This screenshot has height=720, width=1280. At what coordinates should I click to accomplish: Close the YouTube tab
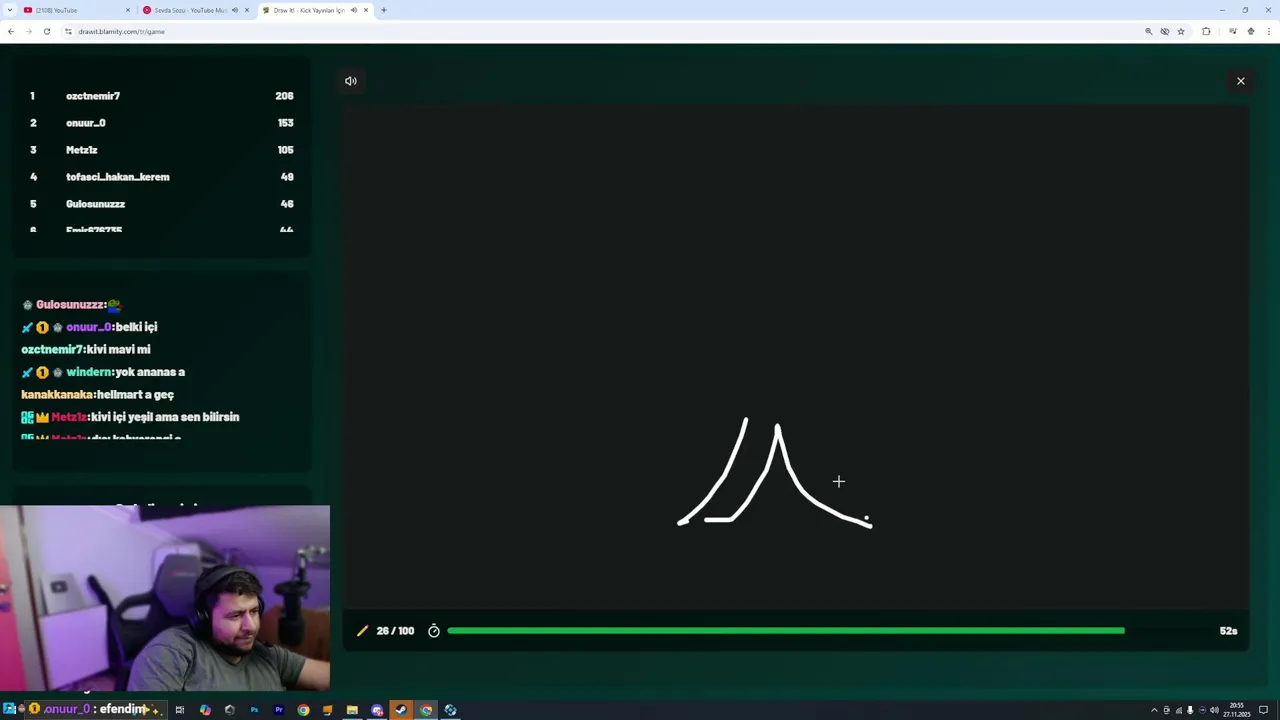click(x=128, y=10)
